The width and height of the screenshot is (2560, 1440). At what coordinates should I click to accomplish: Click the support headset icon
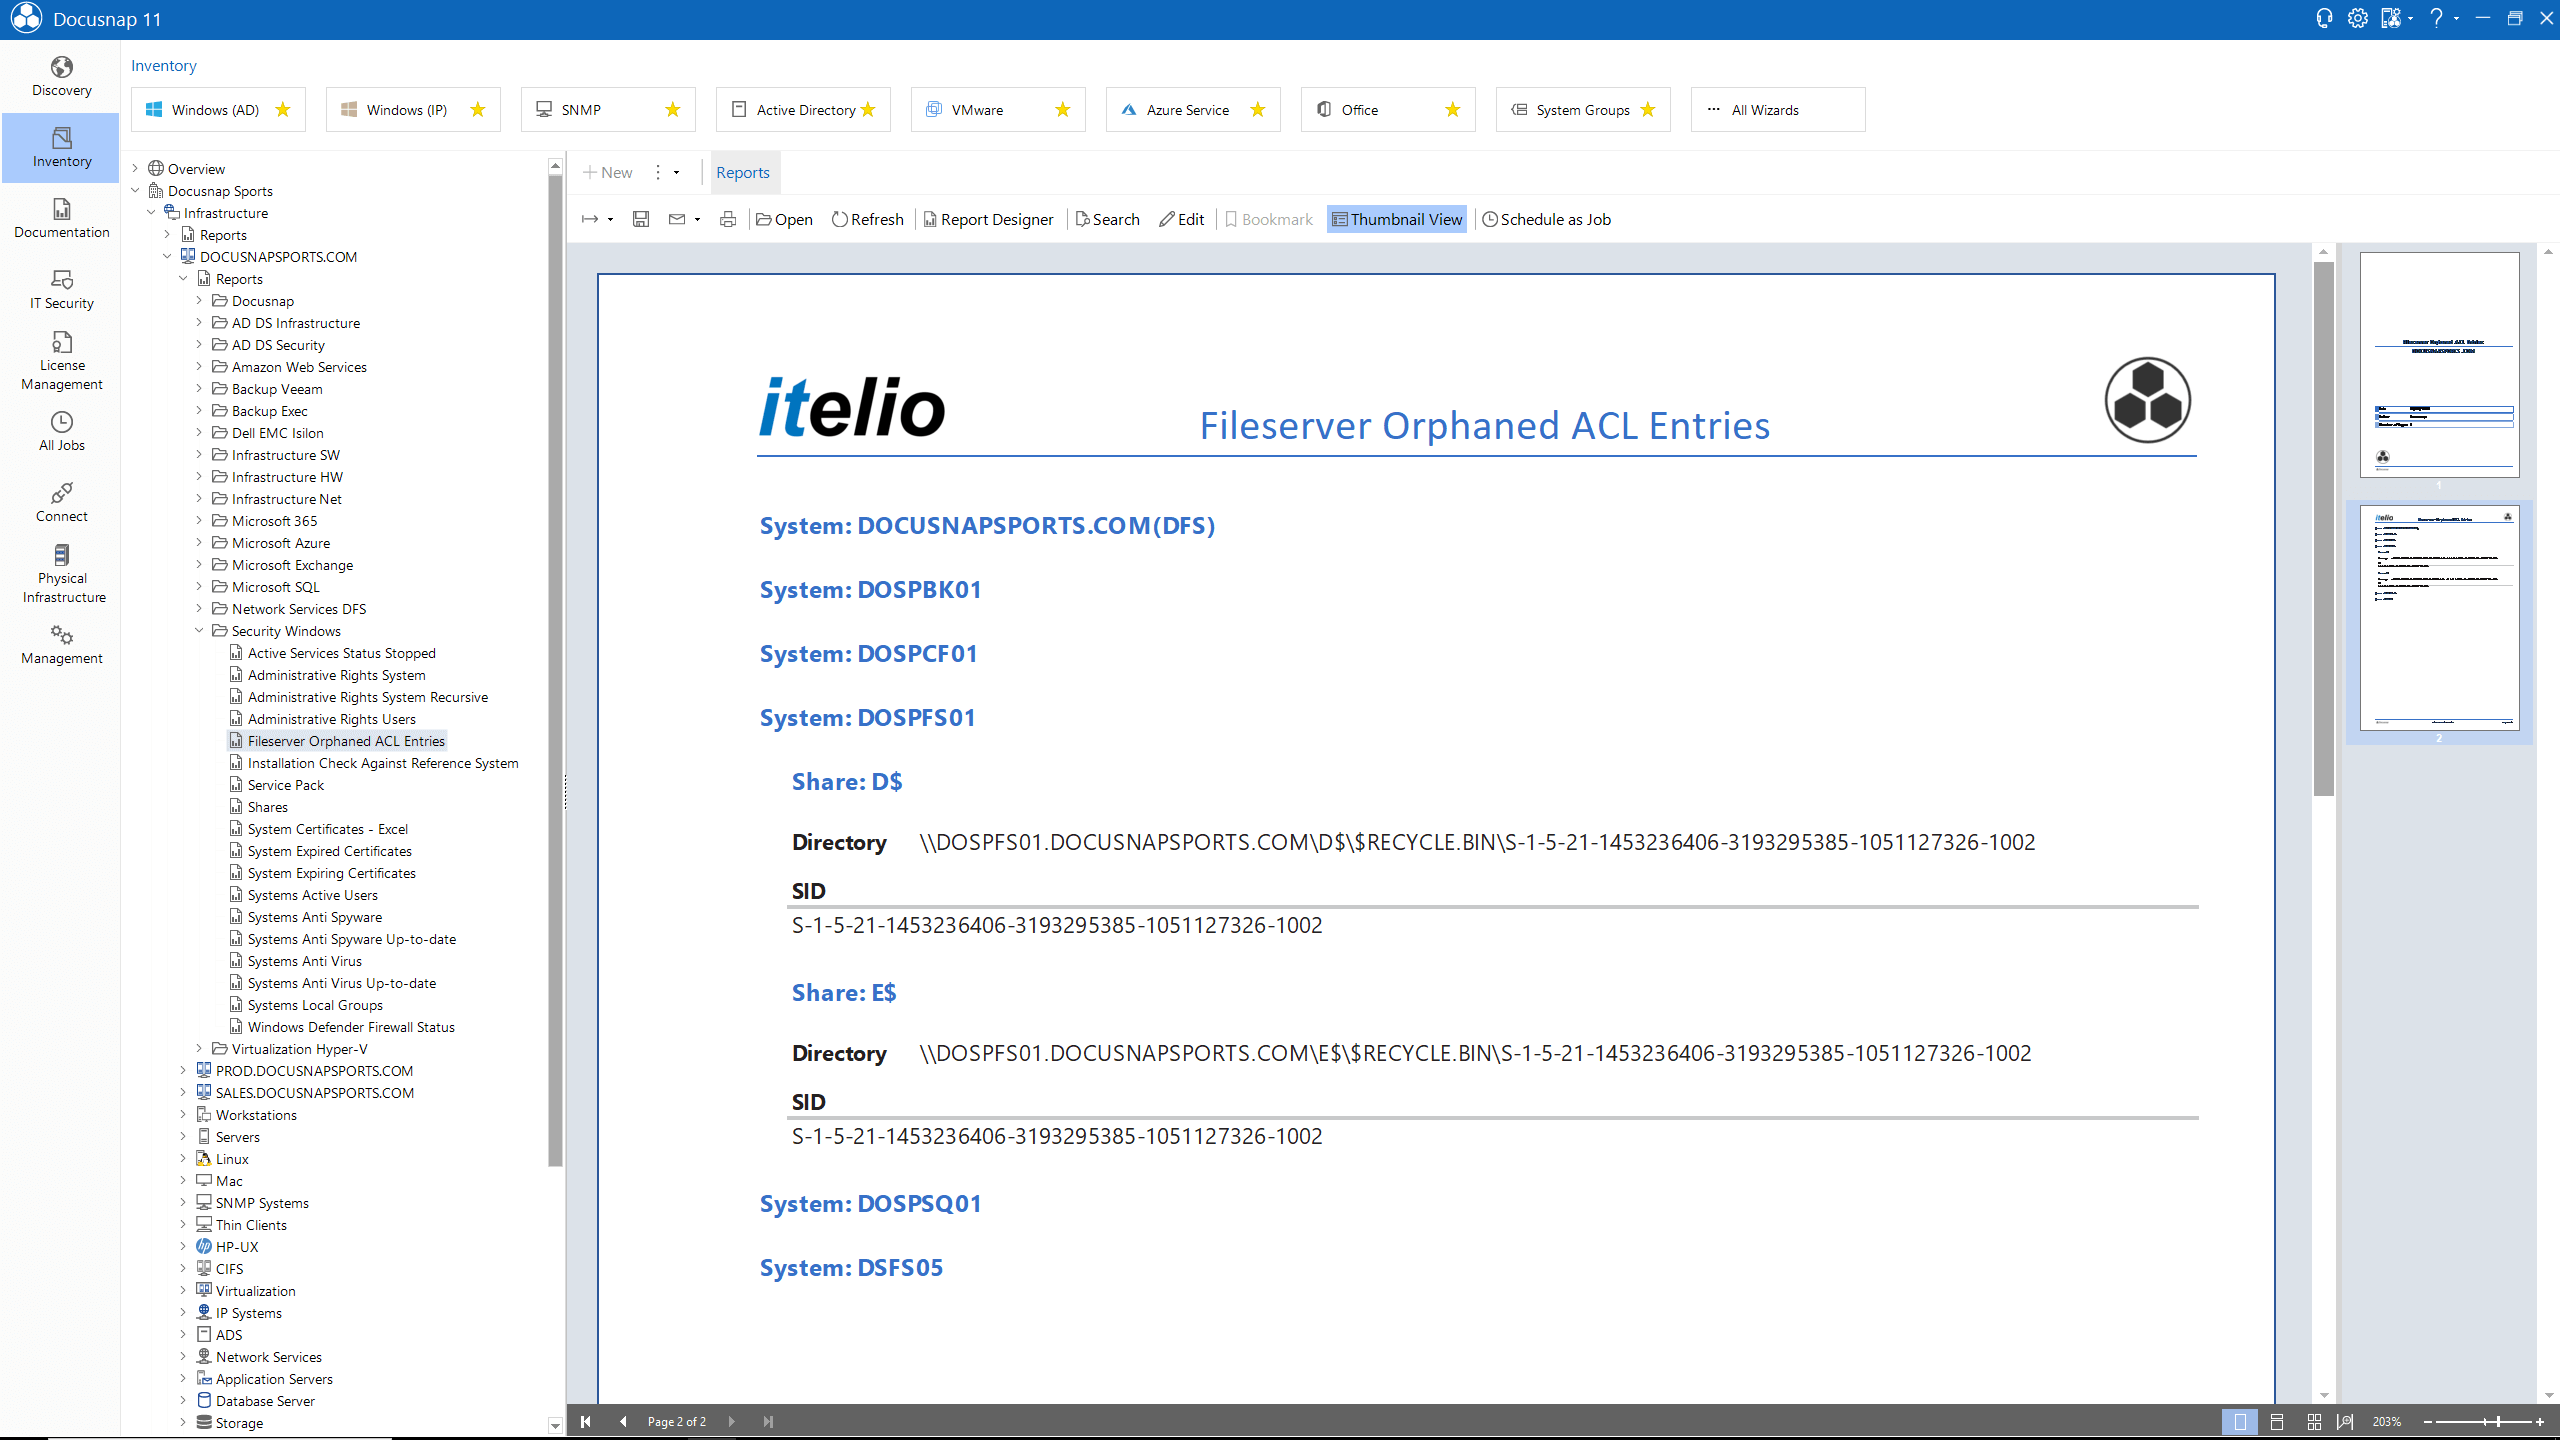pos(2325,19)
